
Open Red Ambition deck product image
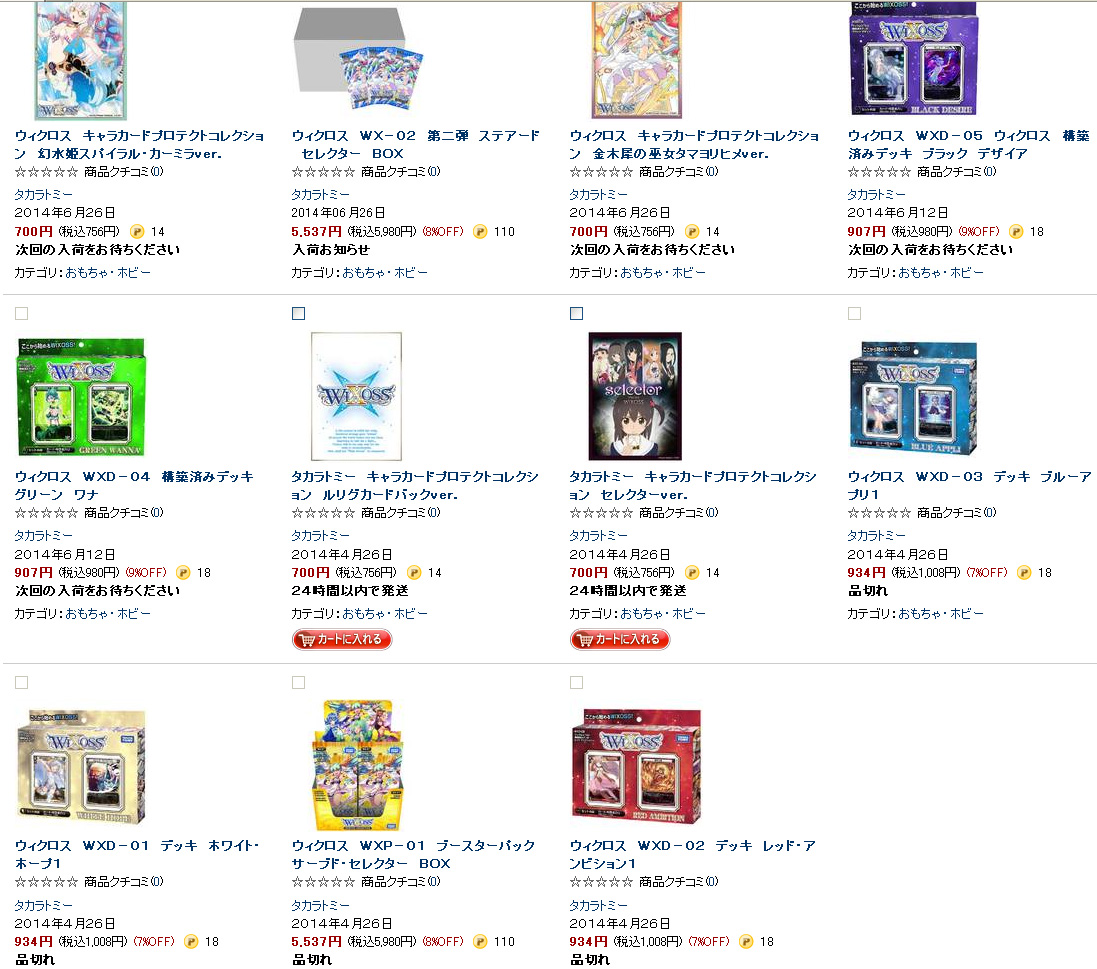[635, 767]
